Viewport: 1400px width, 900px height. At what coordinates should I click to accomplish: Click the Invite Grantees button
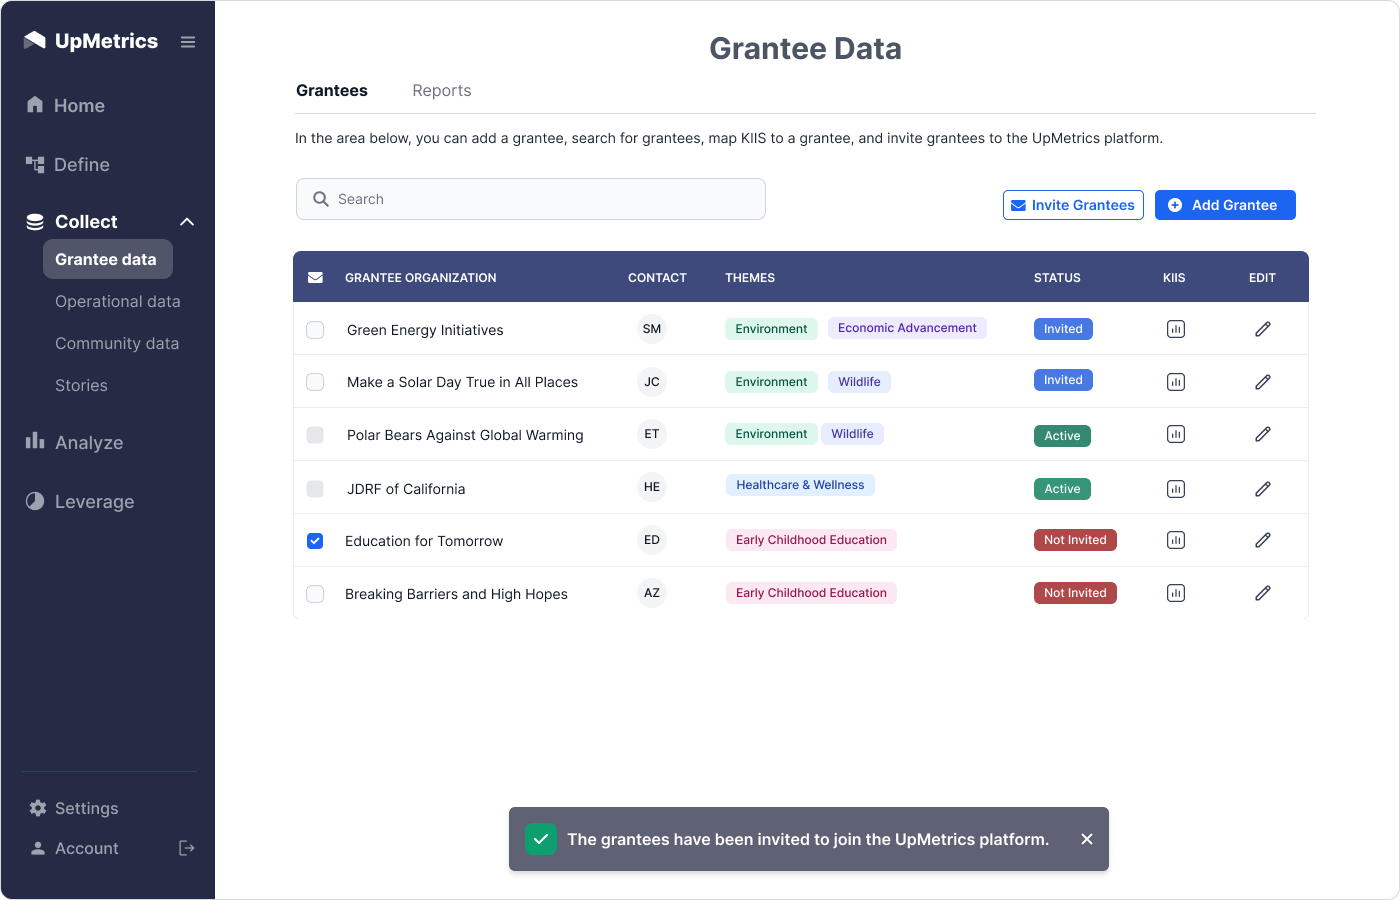(x=1073, y=205)
